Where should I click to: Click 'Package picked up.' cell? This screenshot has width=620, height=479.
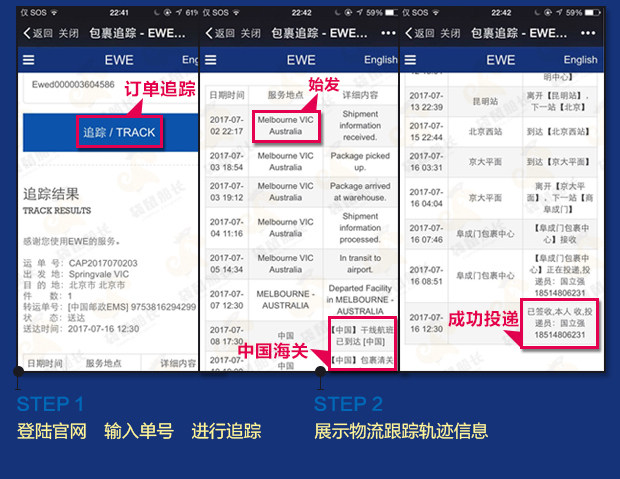[x=360, y=161]
